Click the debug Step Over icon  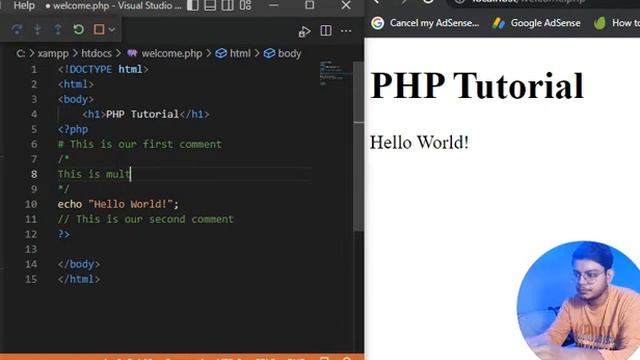coord(17,29)
